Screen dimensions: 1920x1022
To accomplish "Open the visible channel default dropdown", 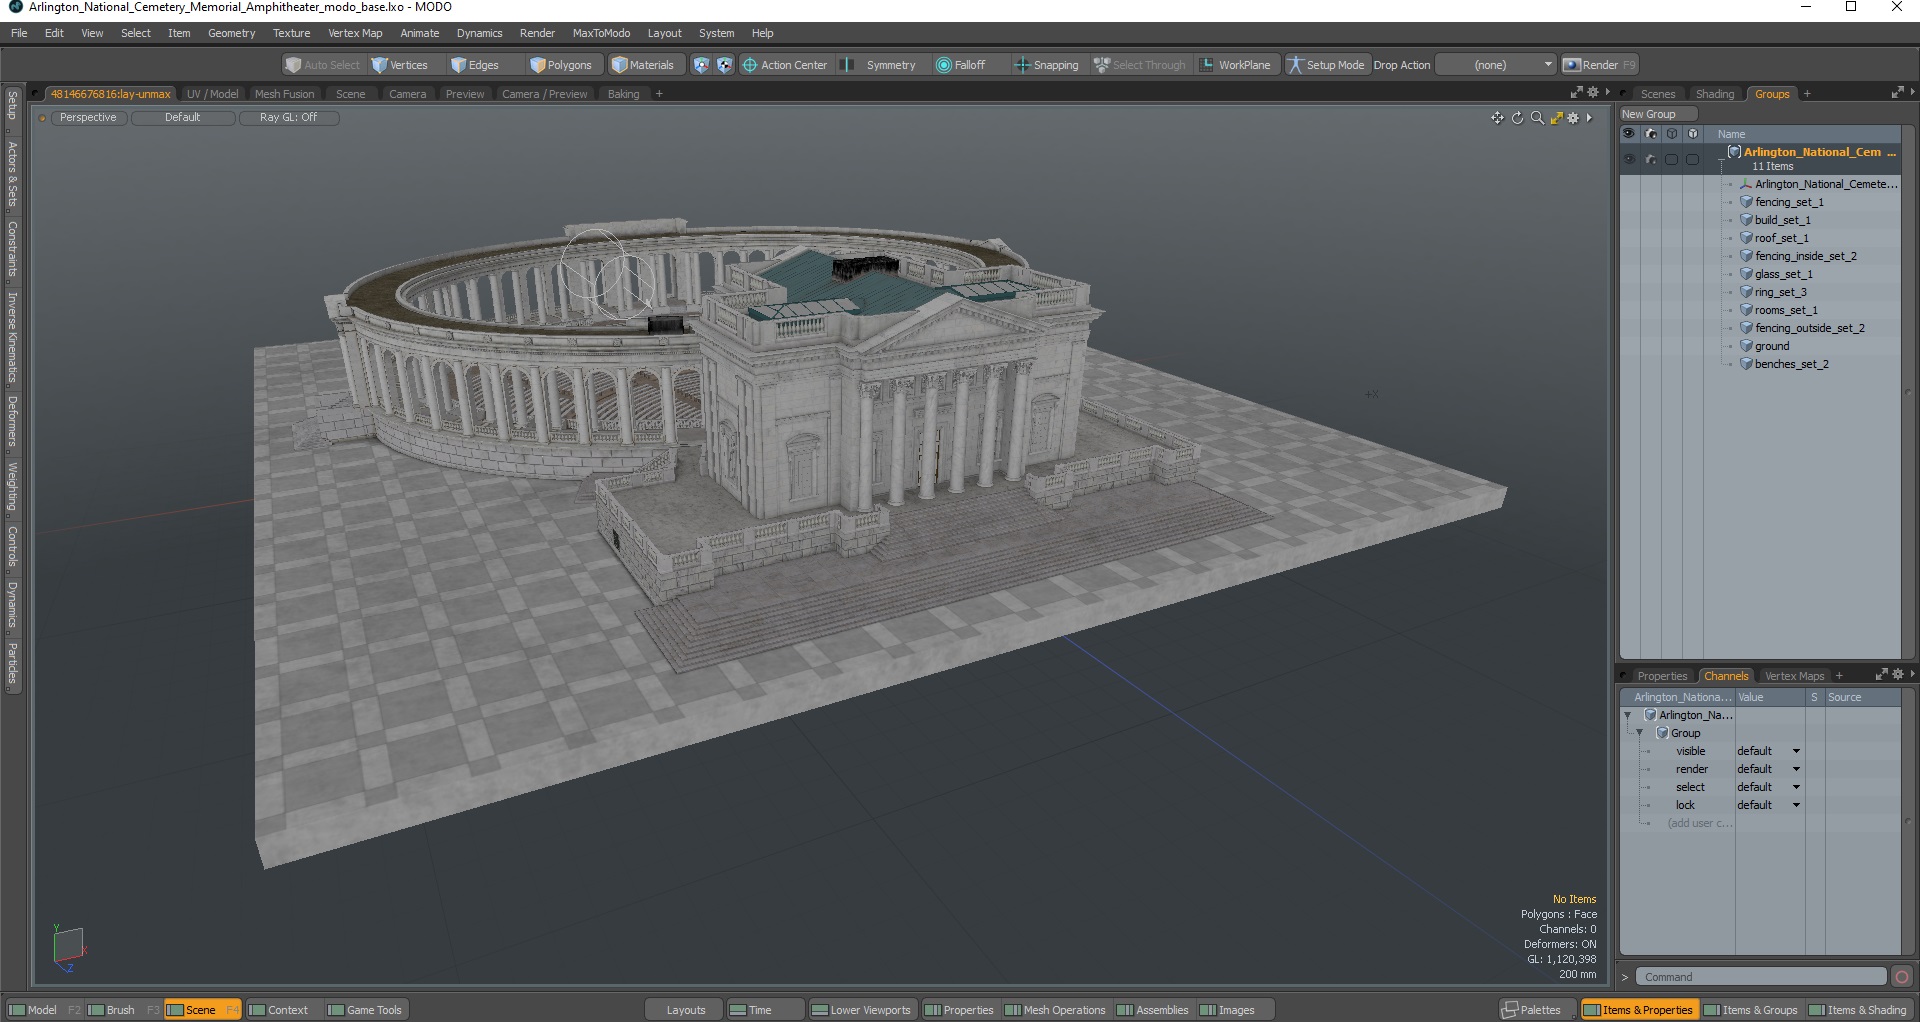I will pos(1768,751).
